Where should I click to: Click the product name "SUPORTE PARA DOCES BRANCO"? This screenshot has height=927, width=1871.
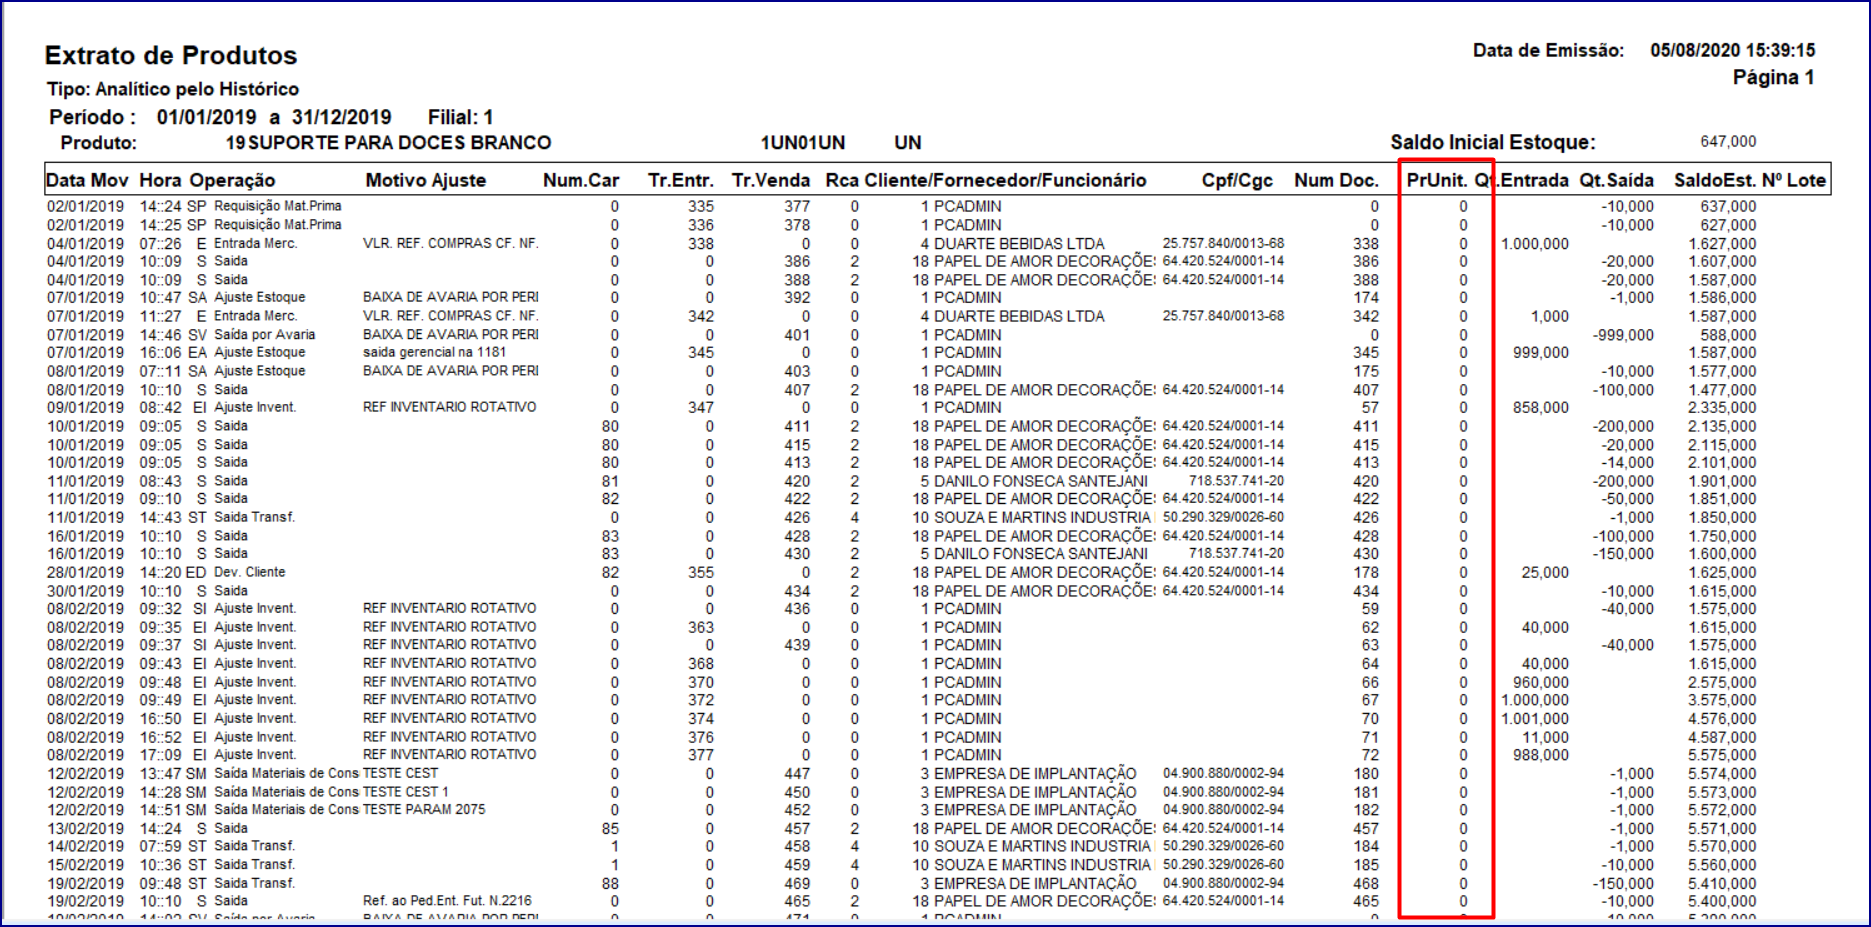(400, 143)
